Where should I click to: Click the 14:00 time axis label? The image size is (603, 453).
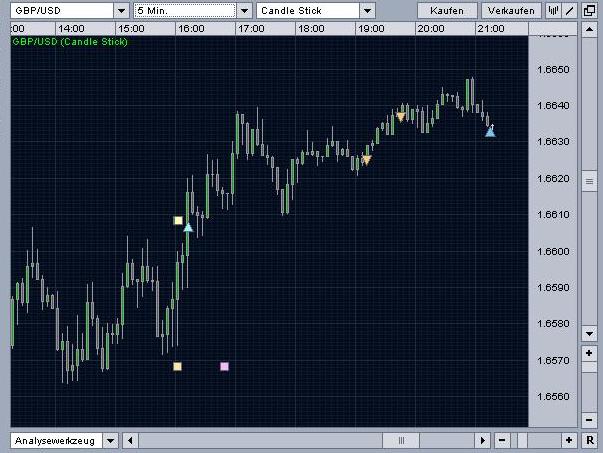click(x=71, y=29)
